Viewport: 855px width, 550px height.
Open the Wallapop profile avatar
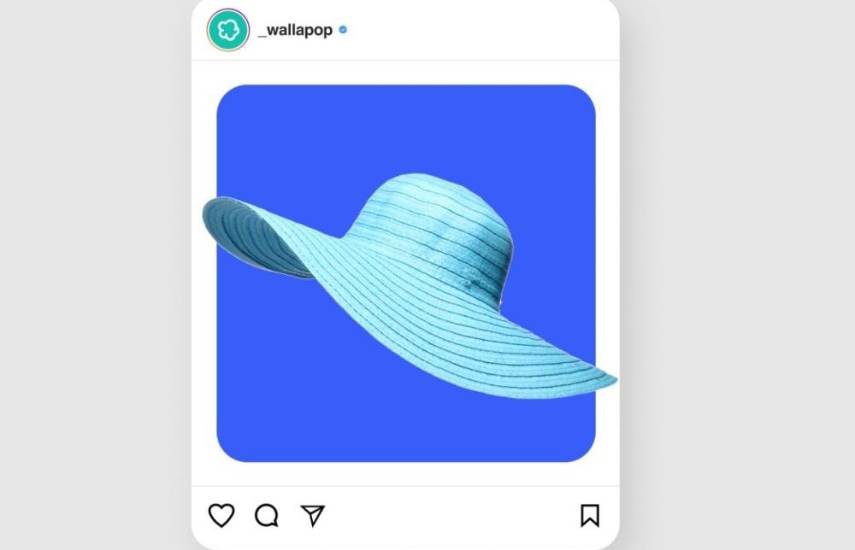point(228,30)
